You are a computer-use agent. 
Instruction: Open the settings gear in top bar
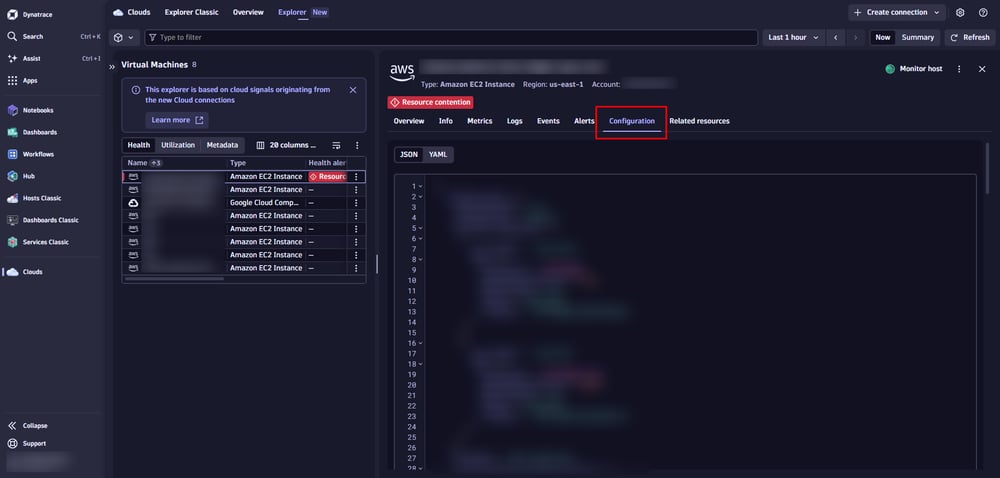(x=960, y=13)
